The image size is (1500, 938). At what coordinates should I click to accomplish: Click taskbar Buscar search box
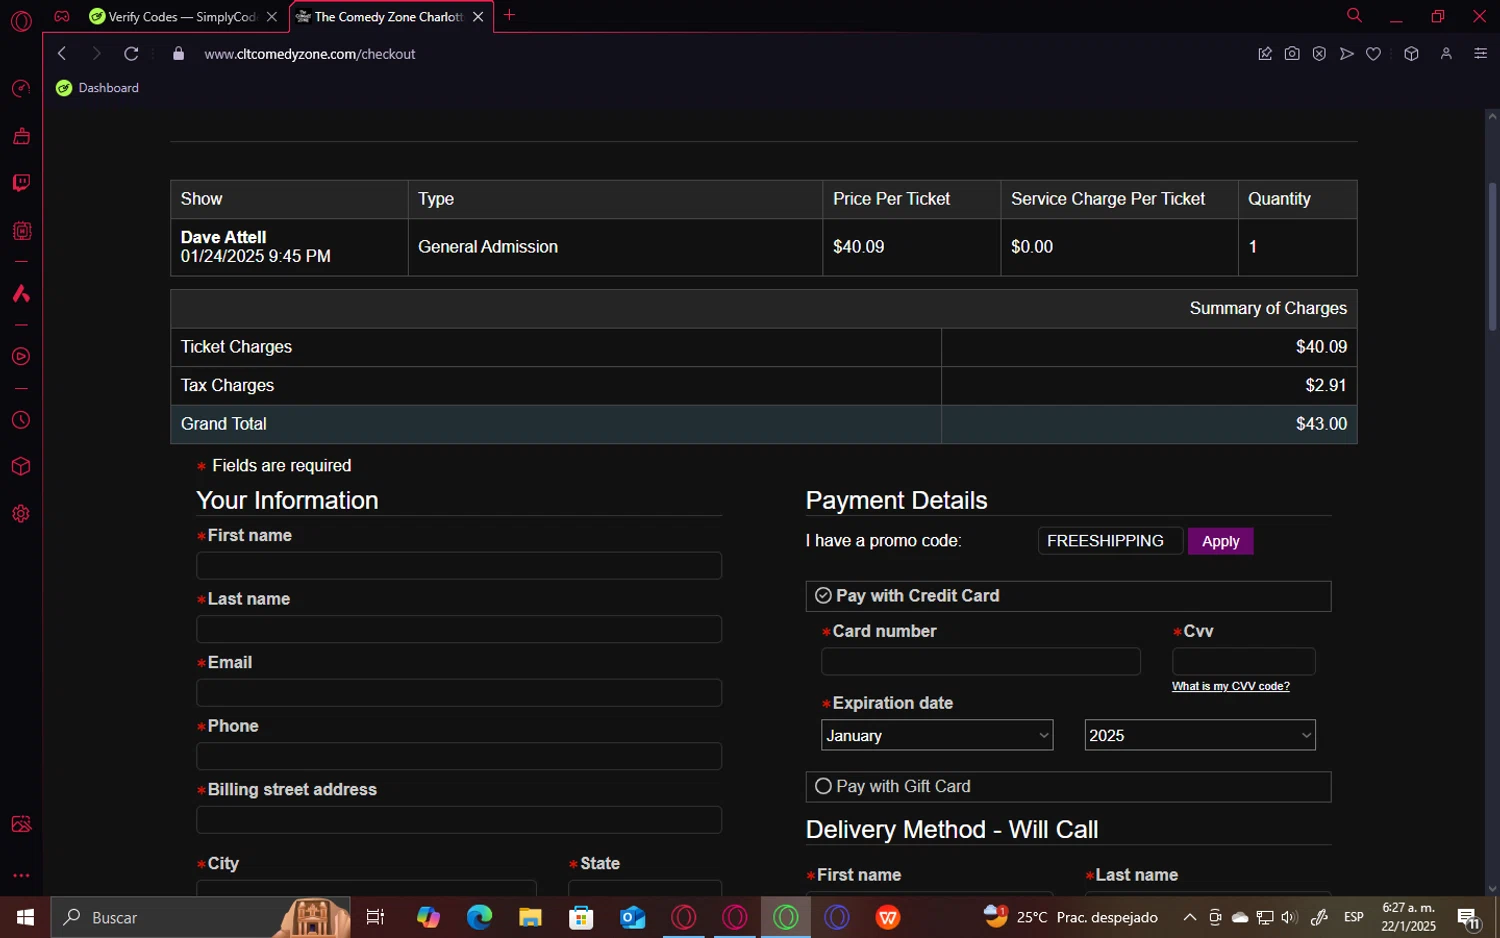(200, 917)
